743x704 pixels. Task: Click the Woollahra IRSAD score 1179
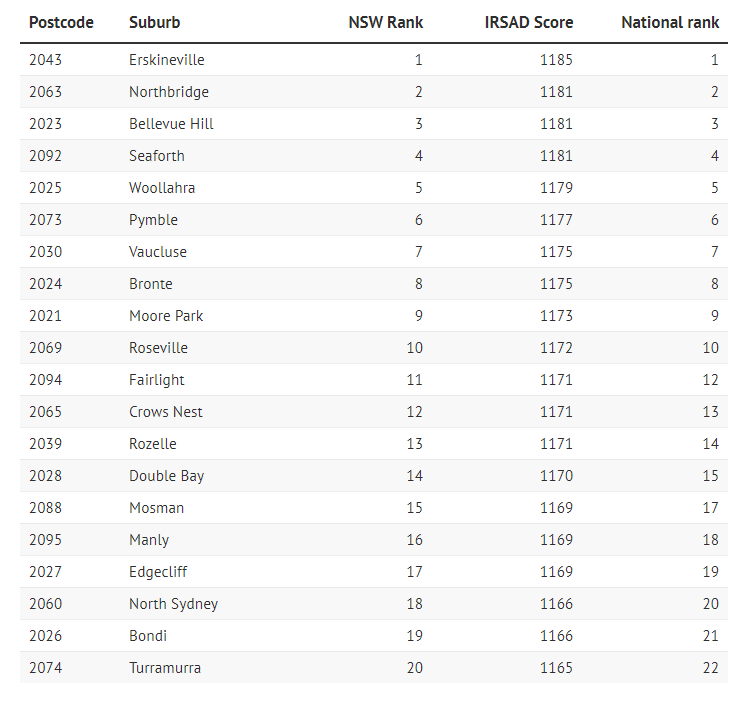[556, 188]
